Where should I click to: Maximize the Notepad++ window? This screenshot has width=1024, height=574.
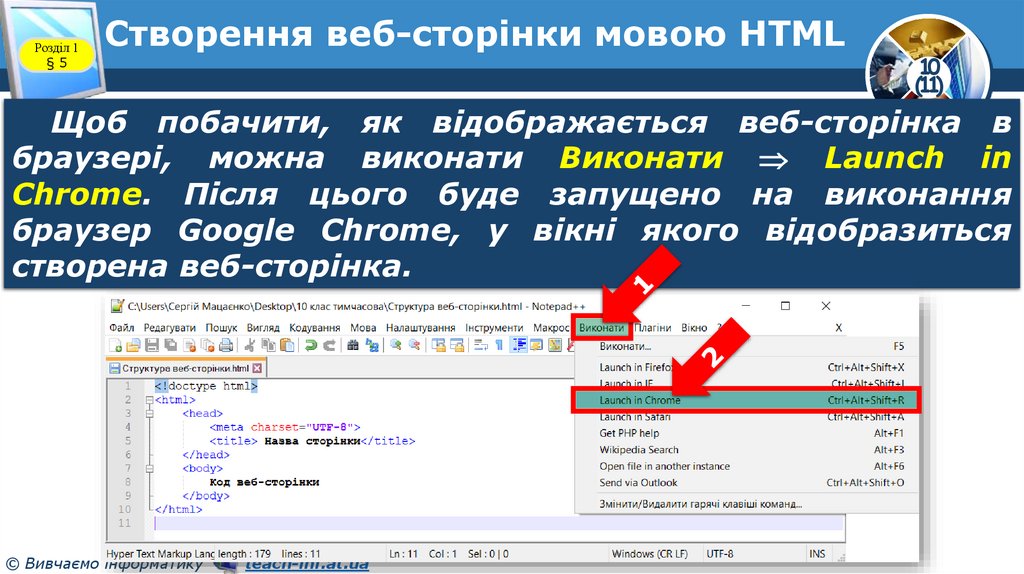click(x=786, y=306)
